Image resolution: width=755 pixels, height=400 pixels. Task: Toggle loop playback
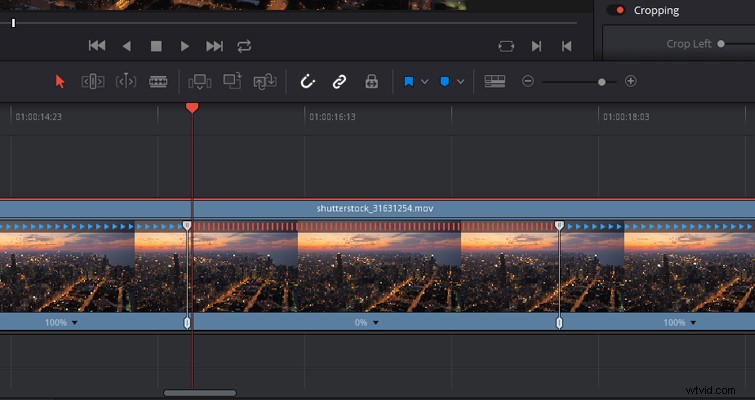pyautogui.click(x=244, y=46)
